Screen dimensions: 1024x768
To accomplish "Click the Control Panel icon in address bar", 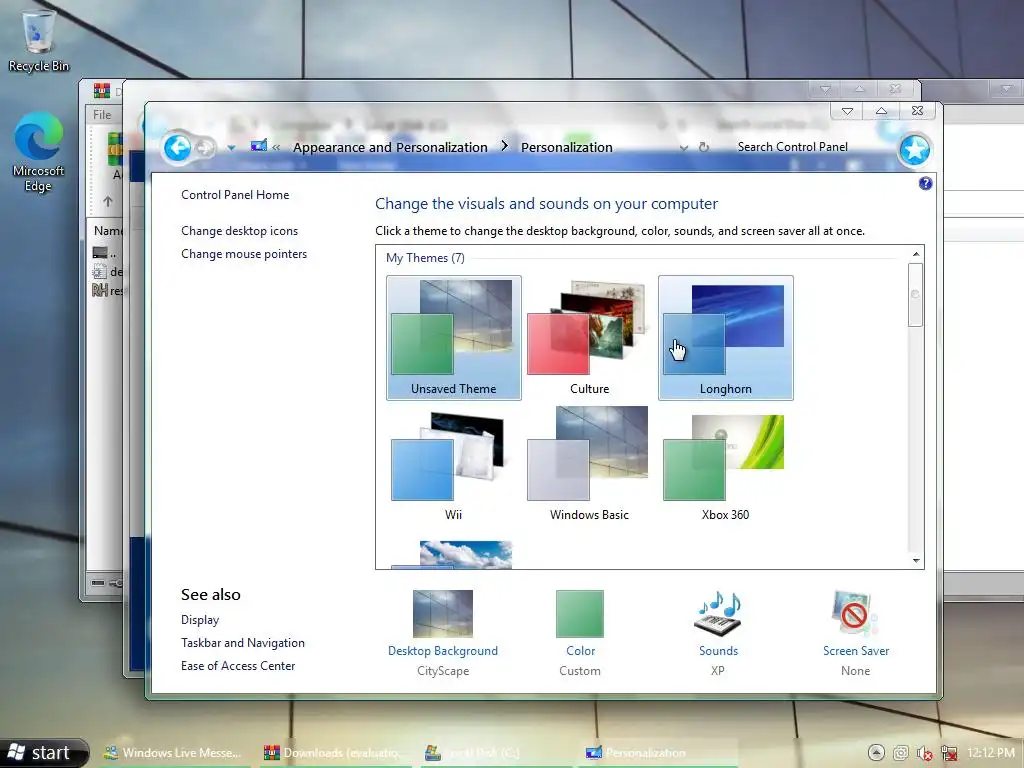I will coord(259,146).
